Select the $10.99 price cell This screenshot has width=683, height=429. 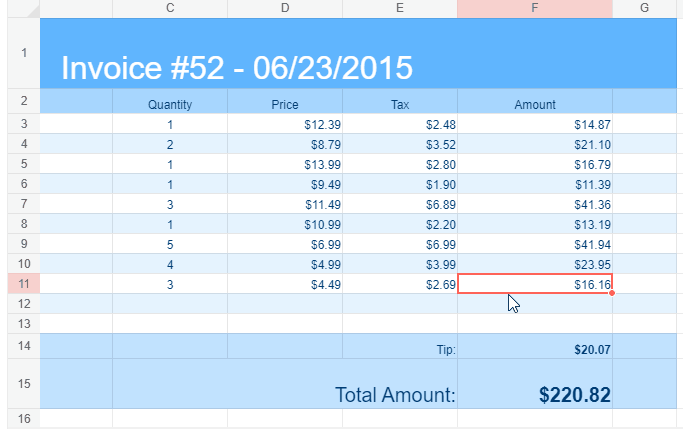coord(285,224)
